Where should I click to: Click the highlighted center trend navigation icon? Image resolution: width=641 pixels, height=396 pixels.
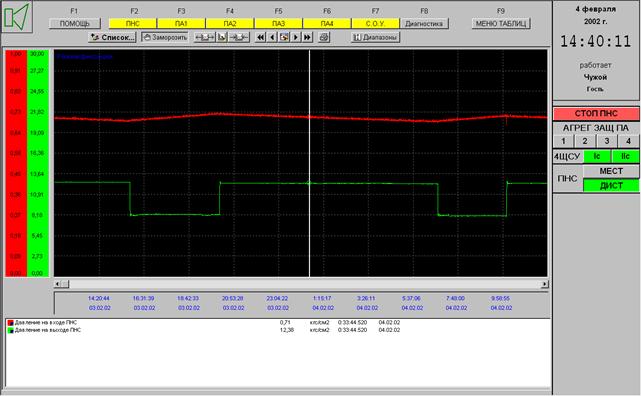(284, 37)
